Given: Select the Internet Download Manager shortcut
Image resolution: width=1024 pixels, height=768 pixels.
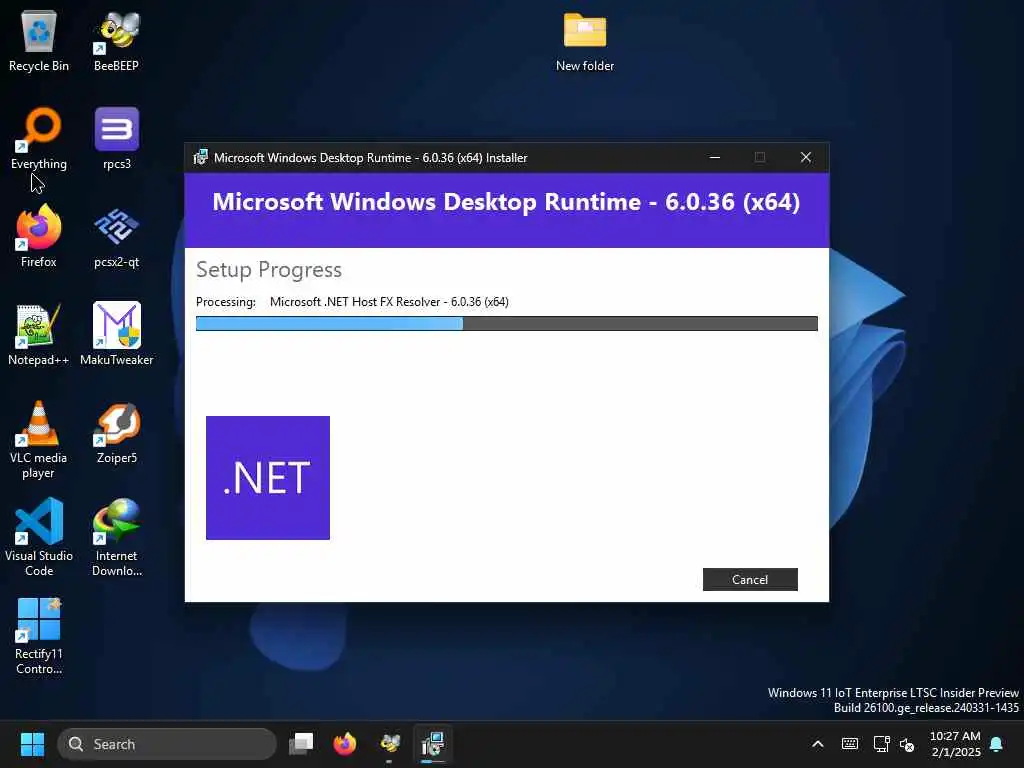Looking at the screenshot, I should tap(116, 538).
